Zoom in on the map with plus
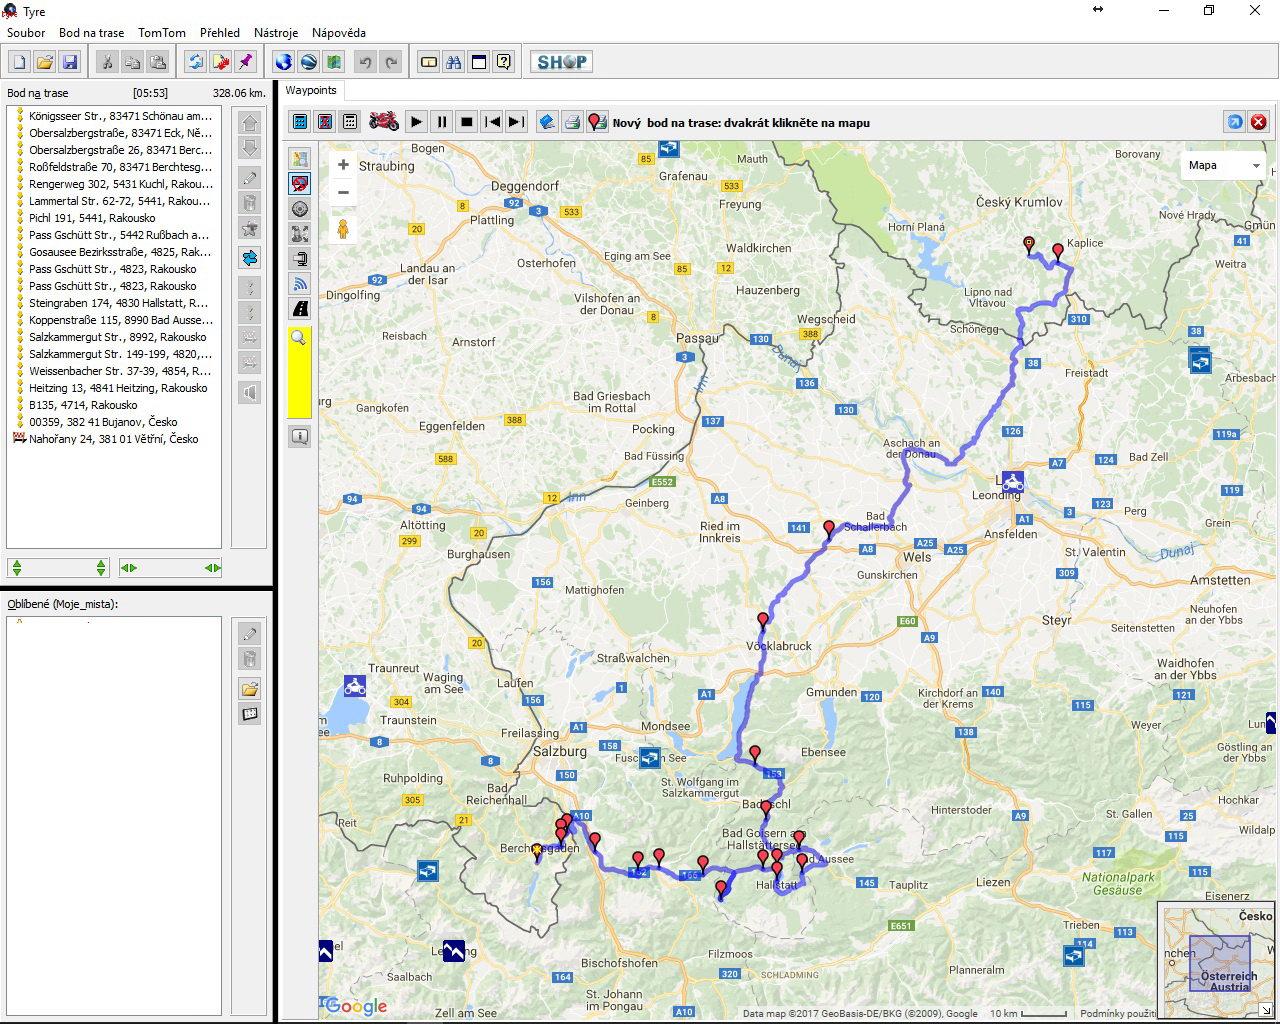 [x=343, y=165]
